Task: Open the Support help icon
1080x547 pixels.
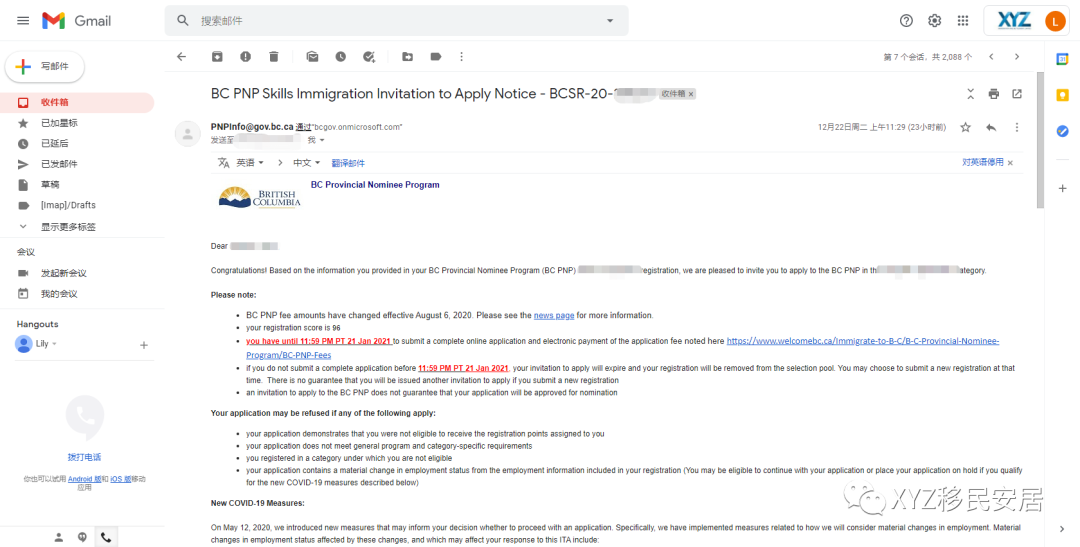Action: 906,21
